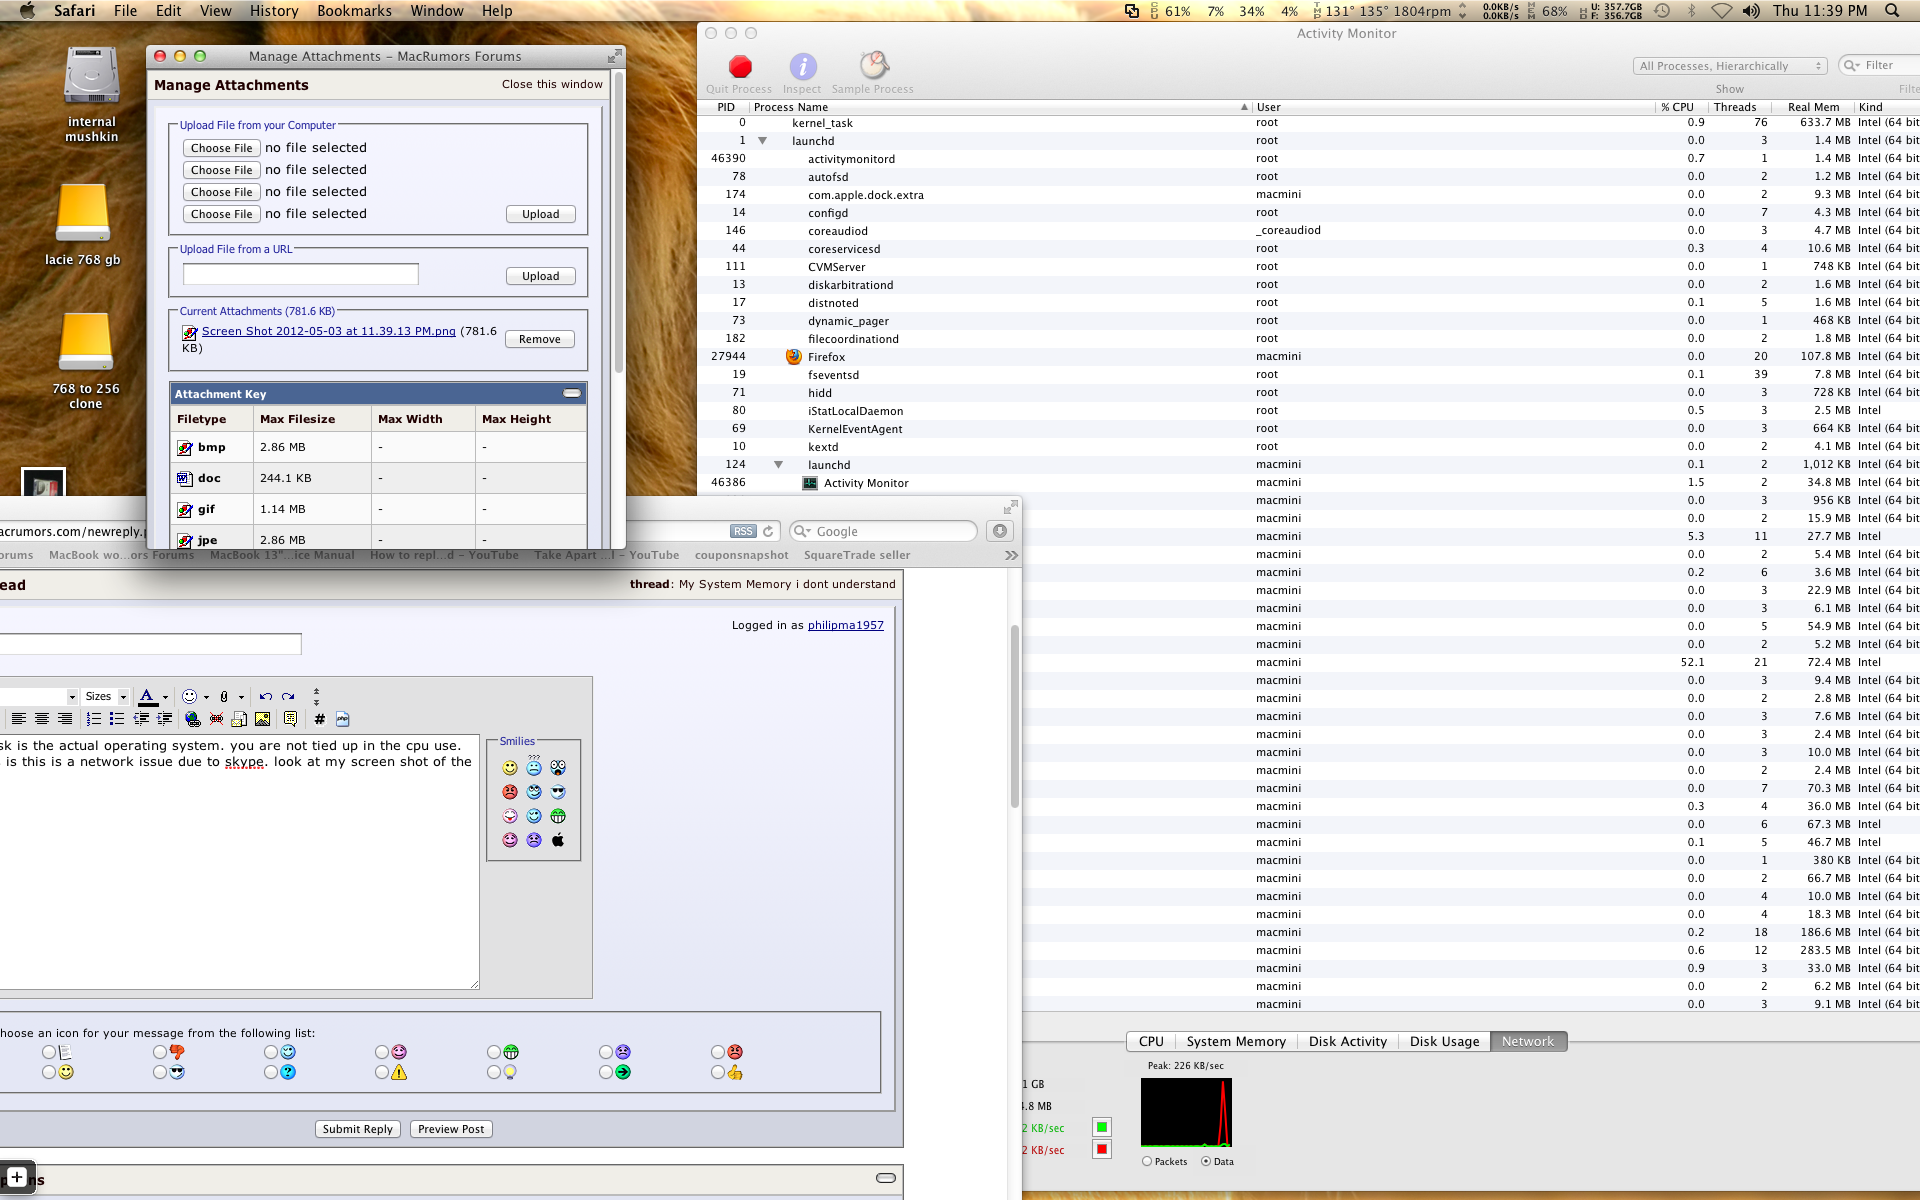Image resolution: width=1920 pixels, height=1200 pixels.
Task: Open the History menu
Action: point(274,11)
